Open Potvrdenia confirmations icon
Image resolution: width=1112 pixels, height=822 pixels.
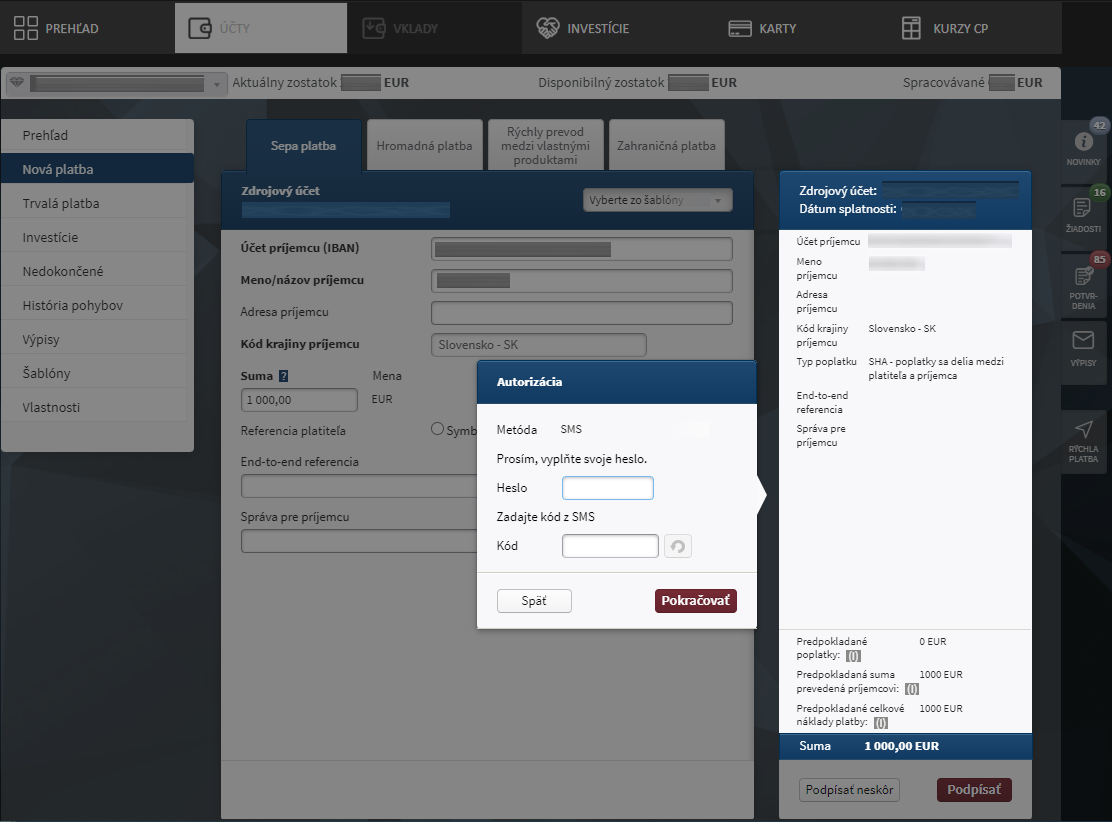[x=1083, y=276]
